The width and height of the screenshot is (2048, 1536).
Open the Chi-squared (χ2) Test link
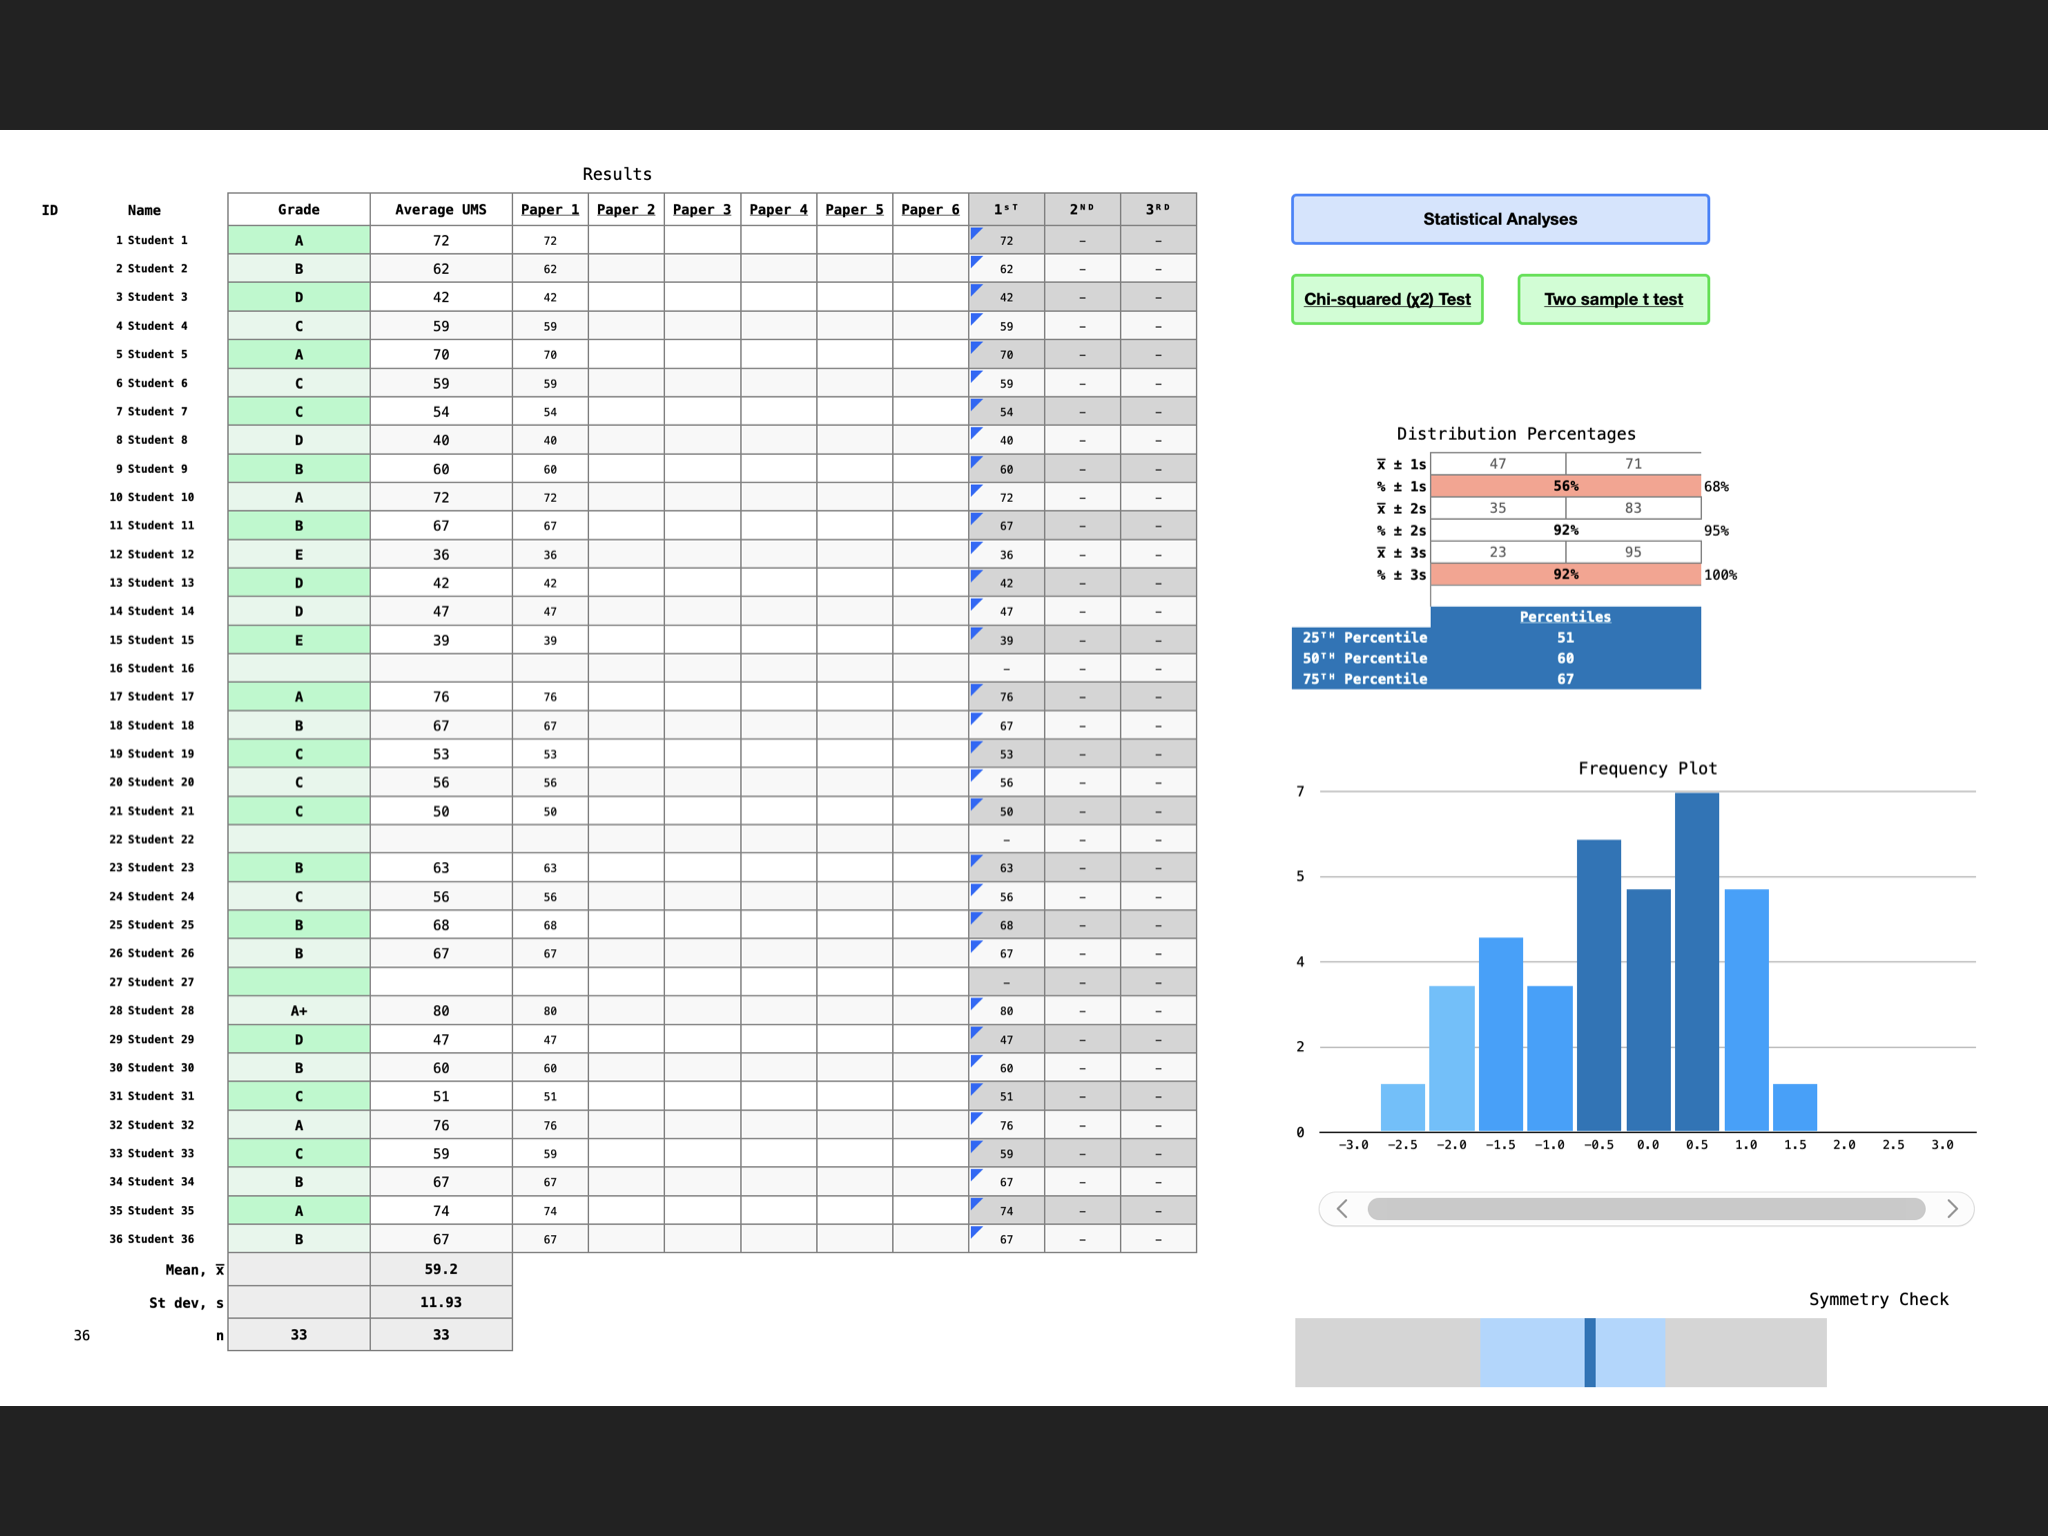pos(1387,299)
